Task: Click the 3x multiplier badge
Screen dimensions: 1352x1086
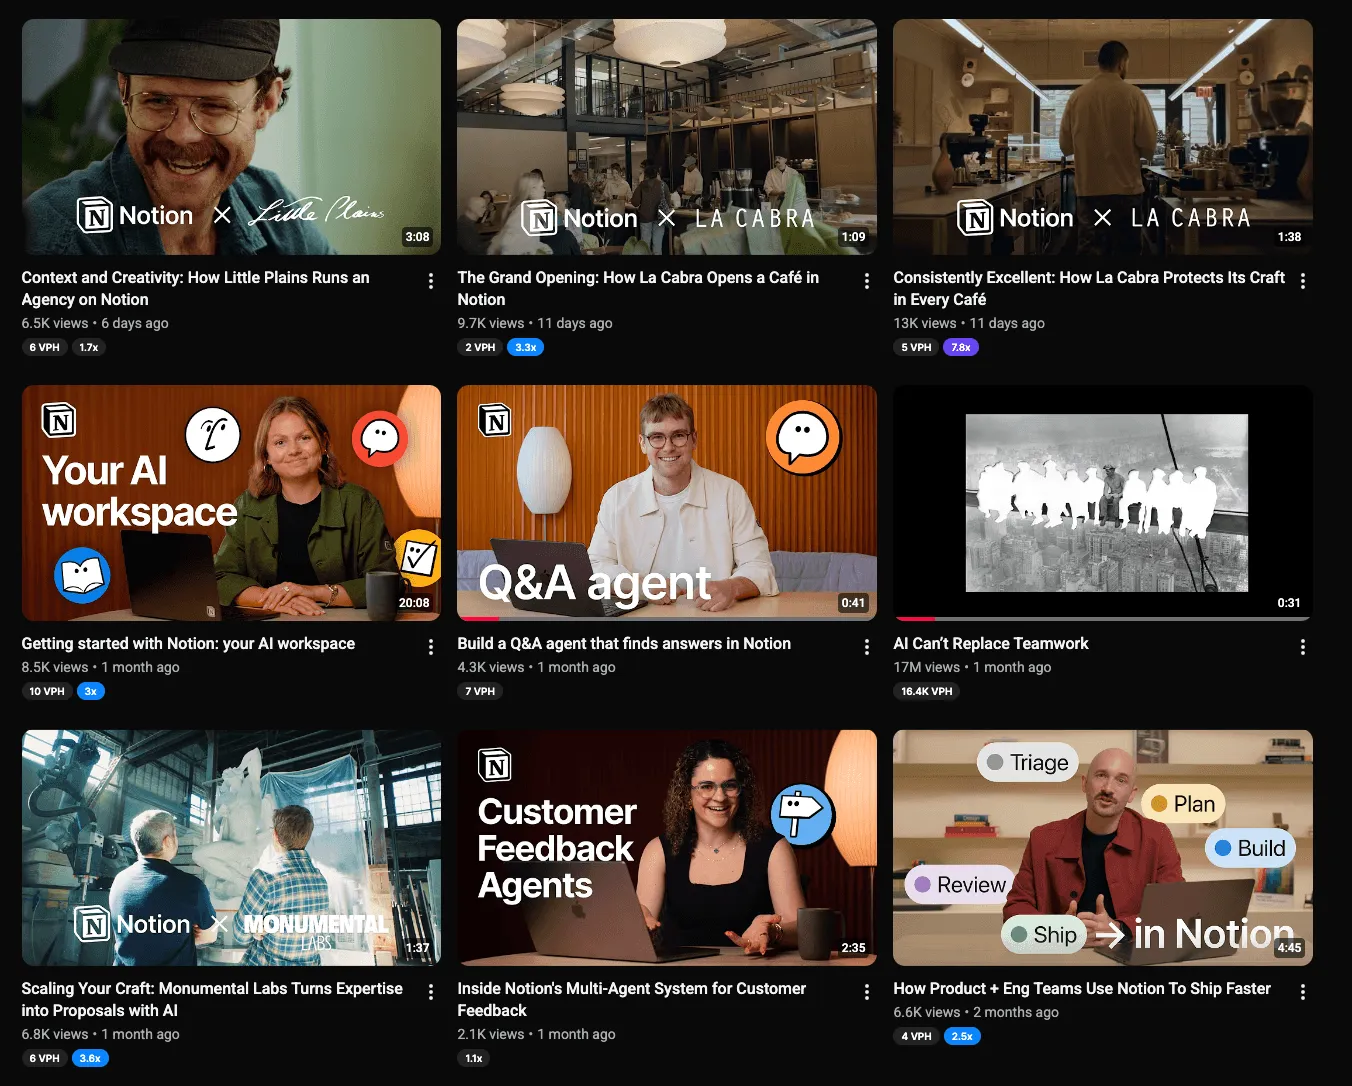Action: pyautogui.click(x=91, y=691)
